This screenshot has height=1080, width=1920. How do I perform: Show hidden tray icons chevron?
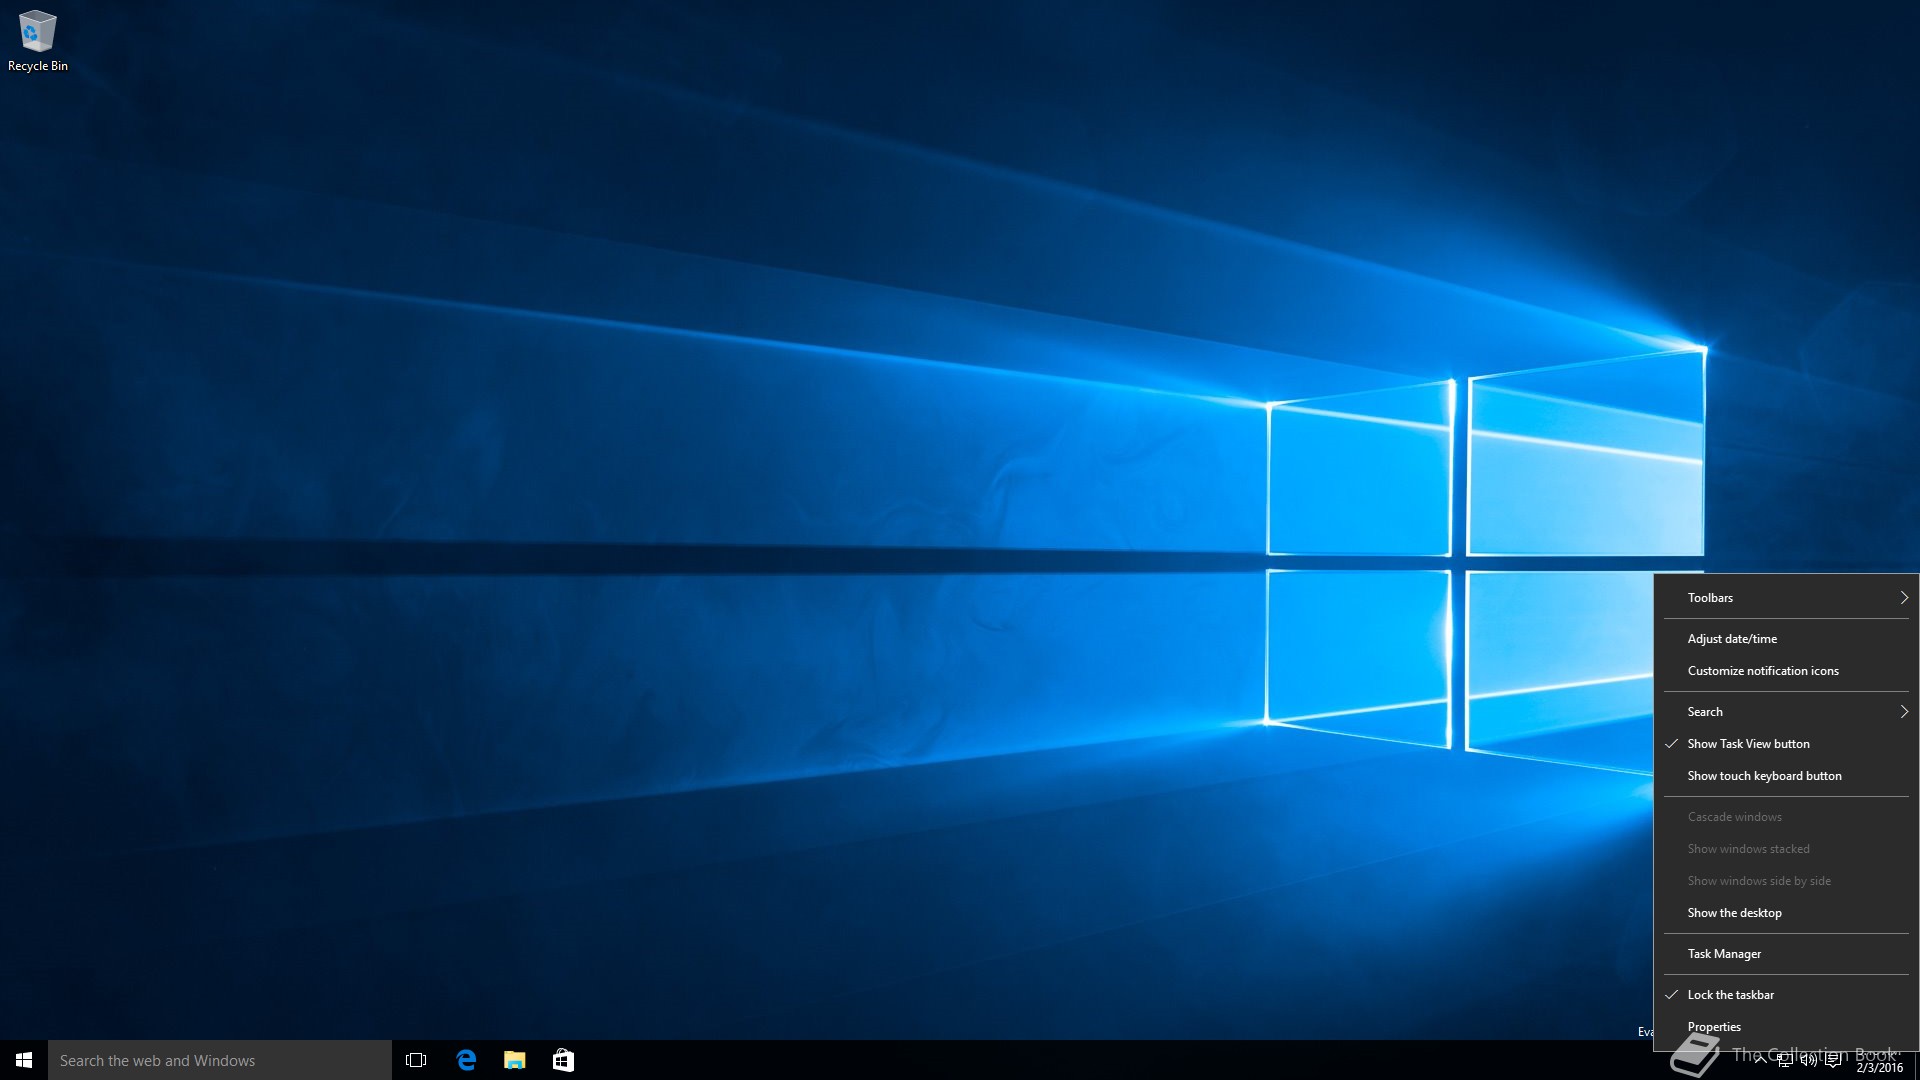click(x=1760, y=1061)
